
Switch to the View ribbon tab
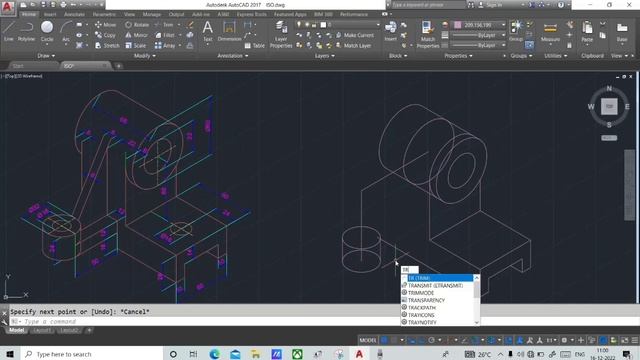(x=129, y=14)
